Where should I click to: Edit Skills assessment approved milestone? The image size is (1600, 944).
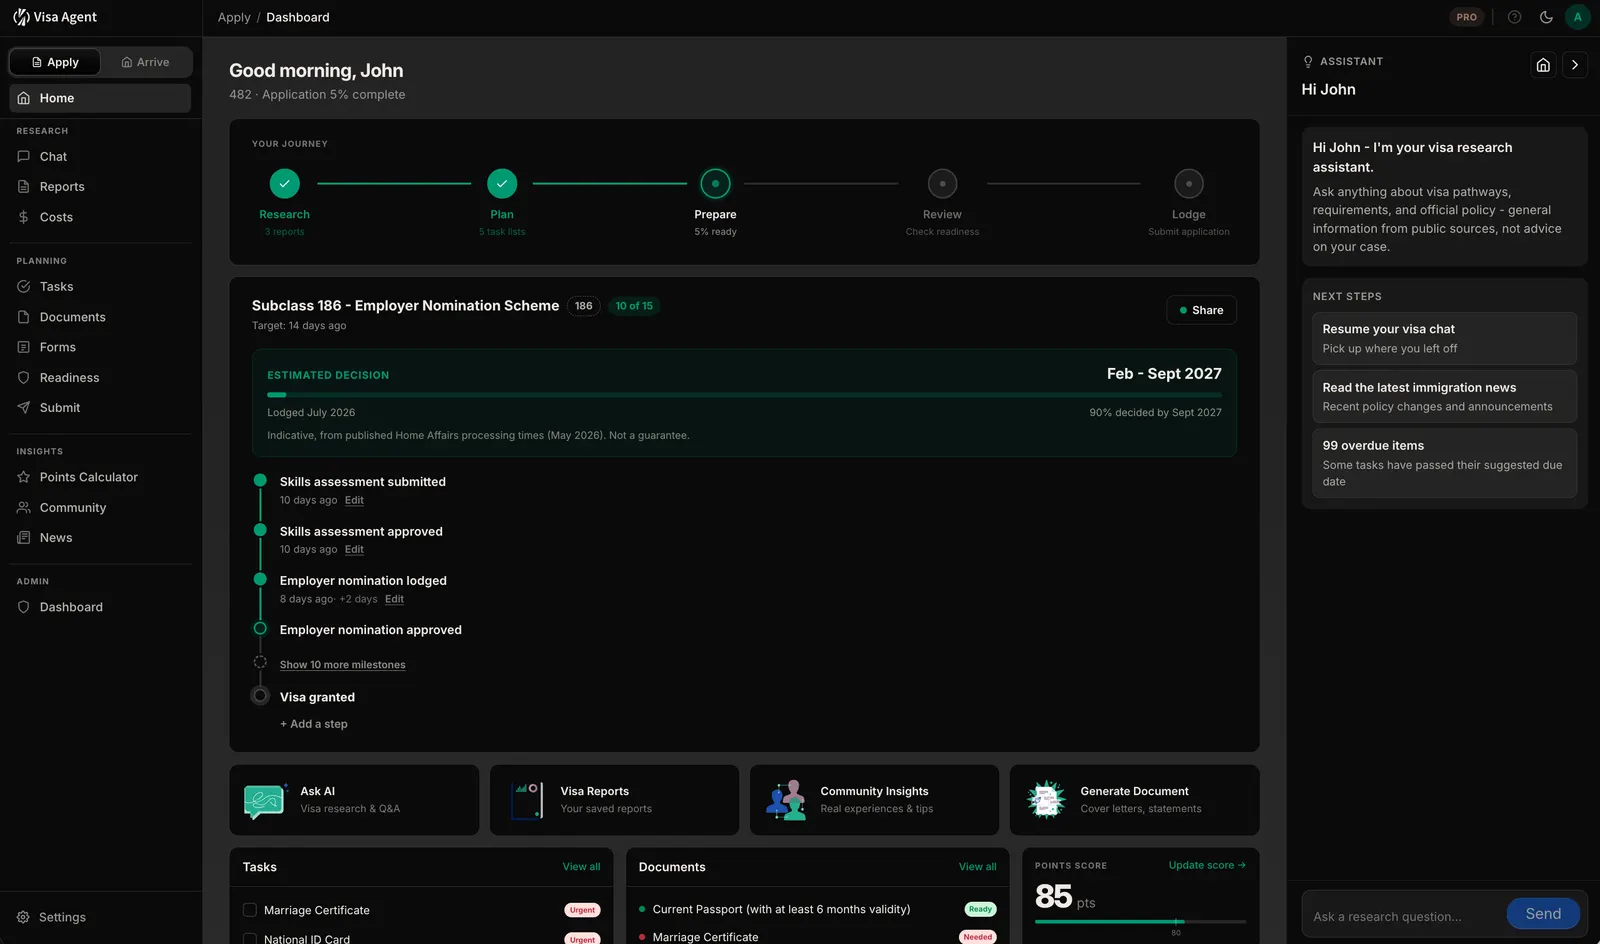[354, 549]
